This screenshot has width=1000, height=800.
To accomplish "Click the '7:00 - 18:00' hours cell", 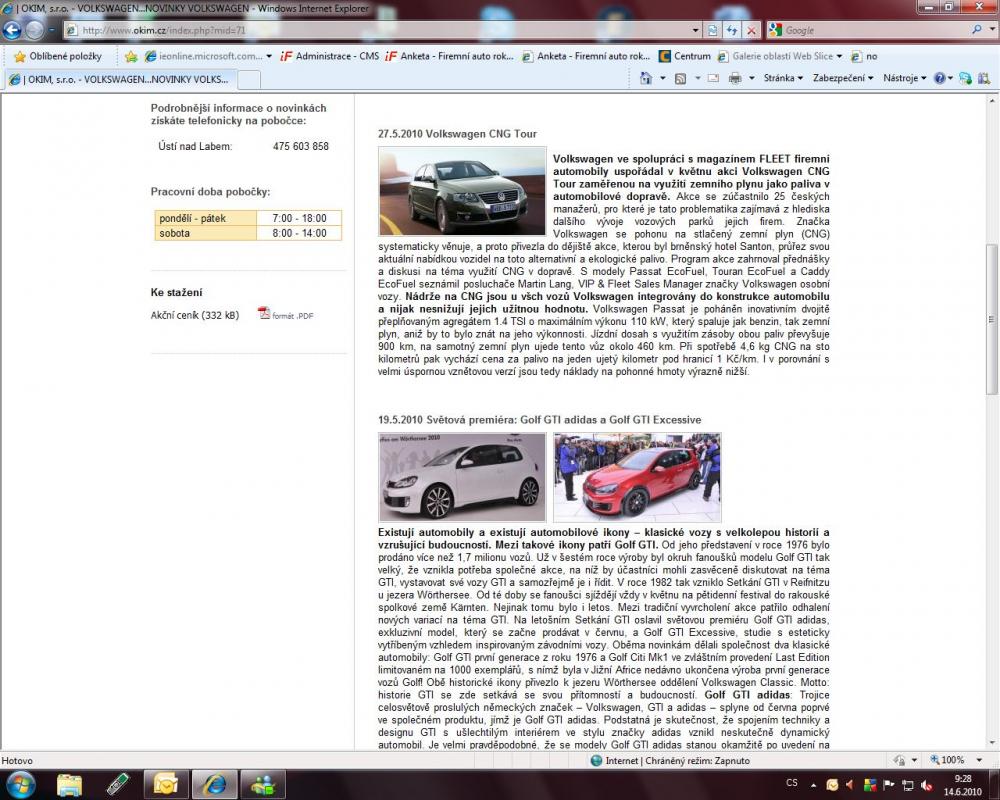I will tap(299, 218).
